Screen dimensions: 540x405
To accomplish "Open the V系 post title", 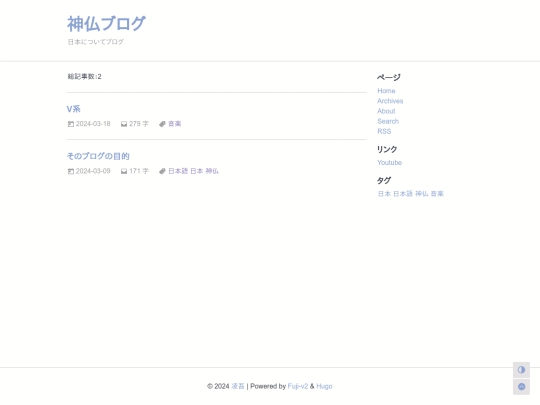I will tap(74, 109).
